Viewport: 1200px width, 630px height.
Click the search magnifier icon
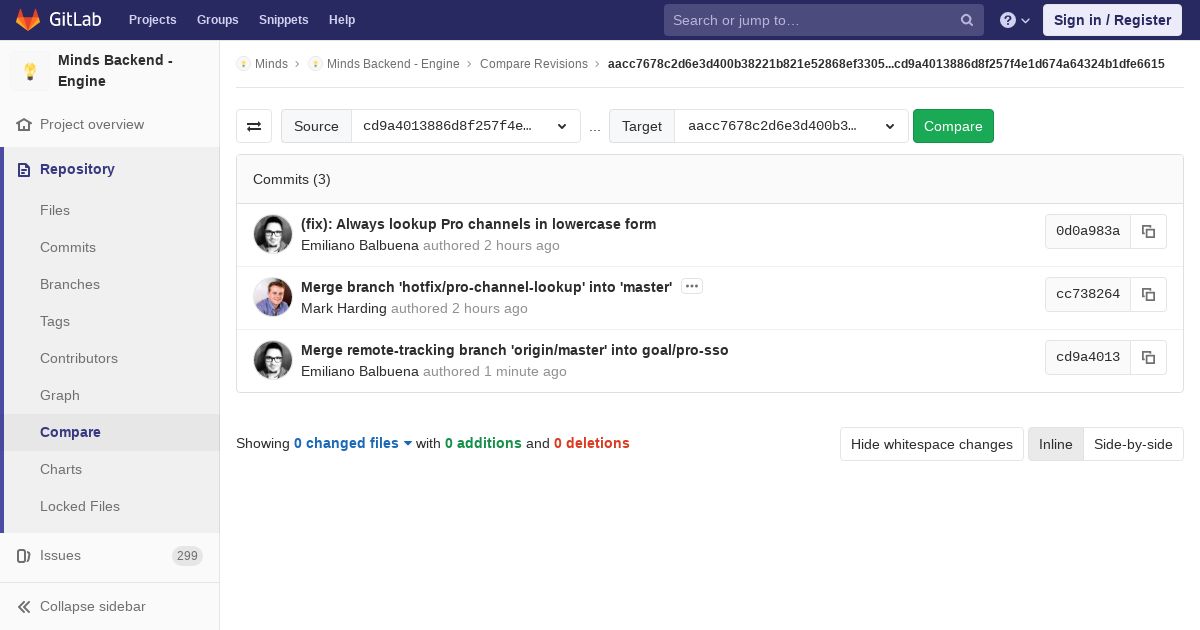tap(967, 20)
